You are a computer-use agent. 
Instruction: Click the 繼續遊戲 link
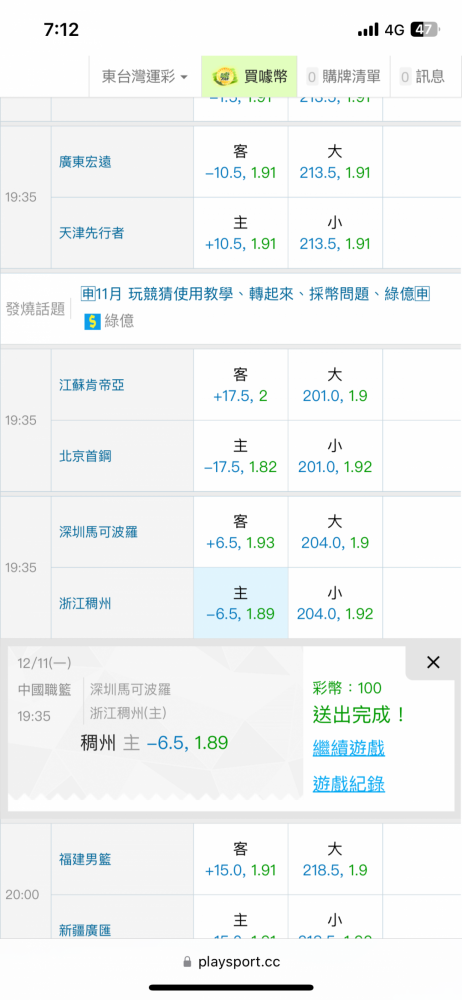click(x=348, y=748)
